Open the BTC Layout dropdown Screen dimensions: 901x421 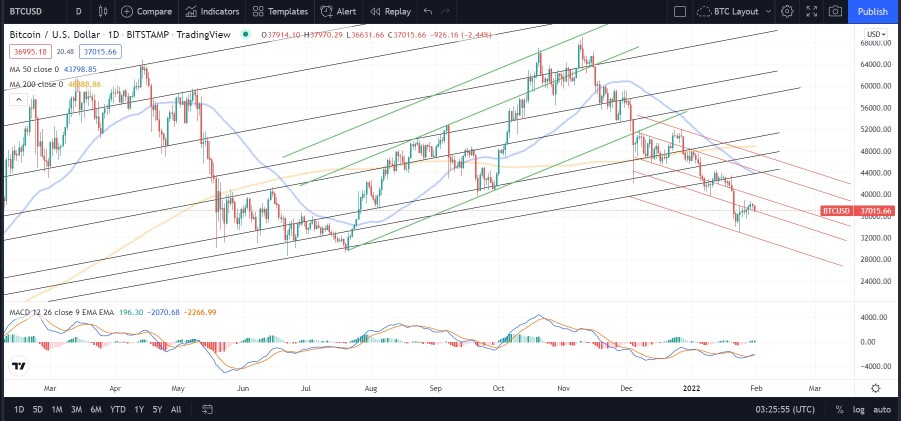pyautogui.click(x=734, y=11)
